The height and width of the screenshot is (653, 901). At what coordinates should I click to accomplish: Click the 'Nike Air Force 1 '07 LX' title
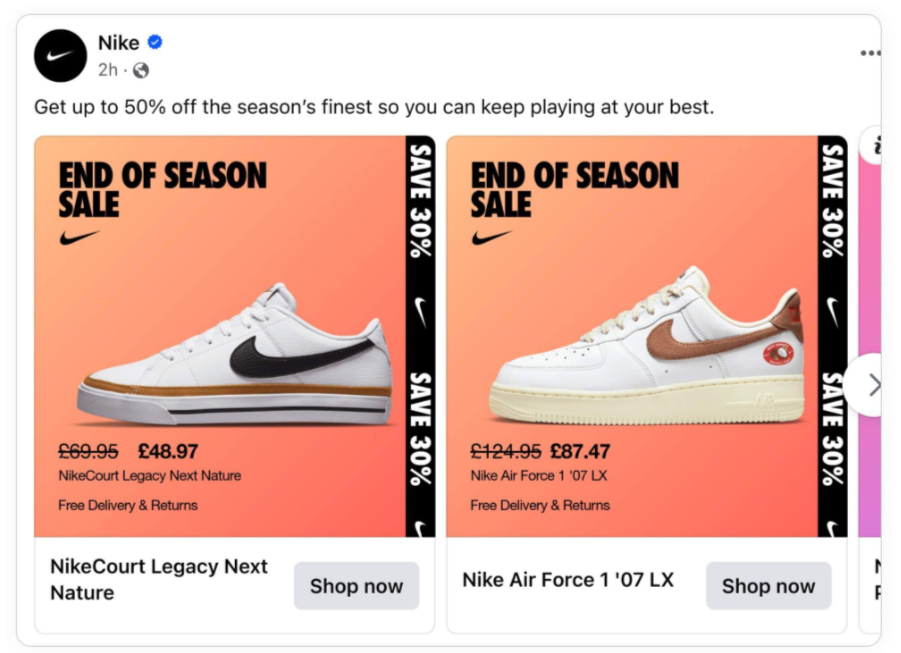pyautogui.click(x=568, y=579)
